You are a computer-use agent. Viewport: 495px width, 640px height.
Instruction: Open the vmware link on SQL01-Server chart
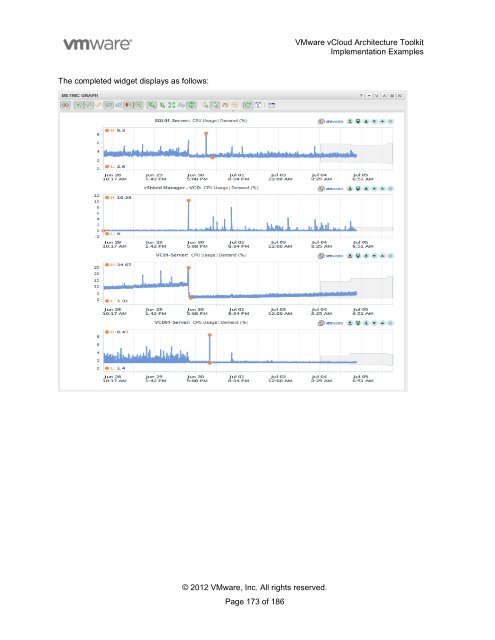click(331, 121)
